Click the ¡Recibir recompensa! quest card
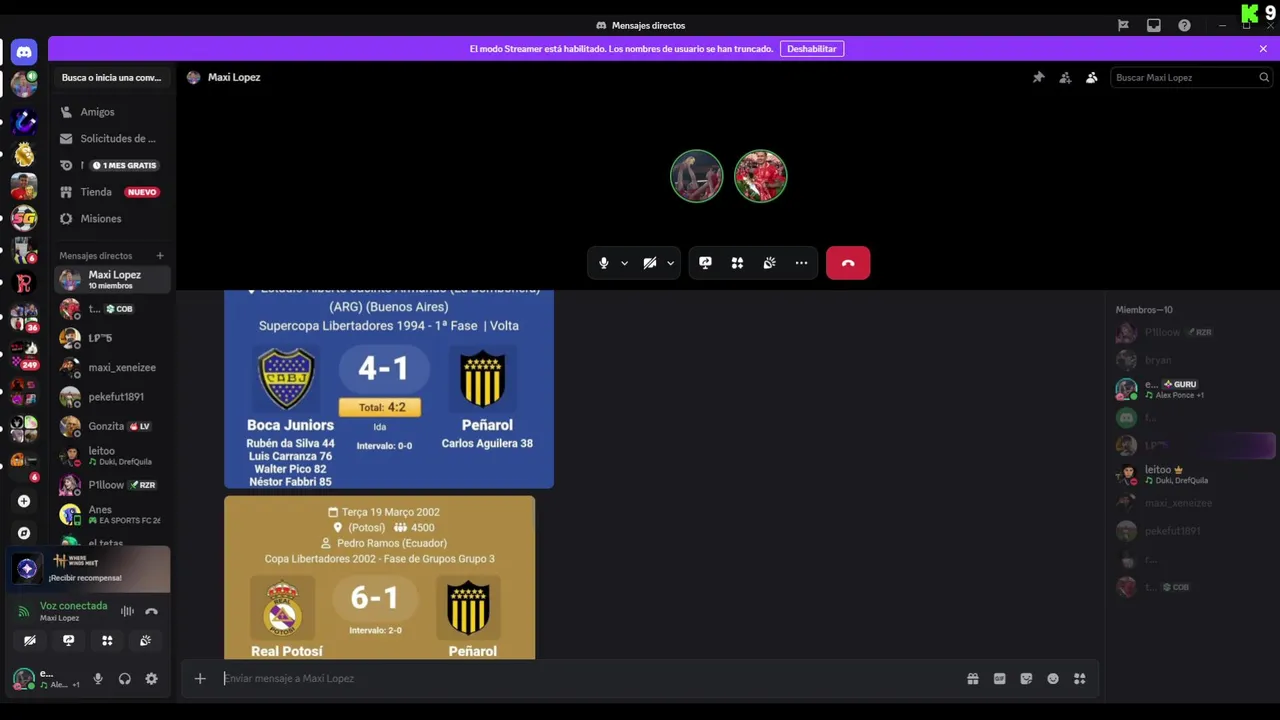The height and width of the screenshot is (720, 1280). 90,569
